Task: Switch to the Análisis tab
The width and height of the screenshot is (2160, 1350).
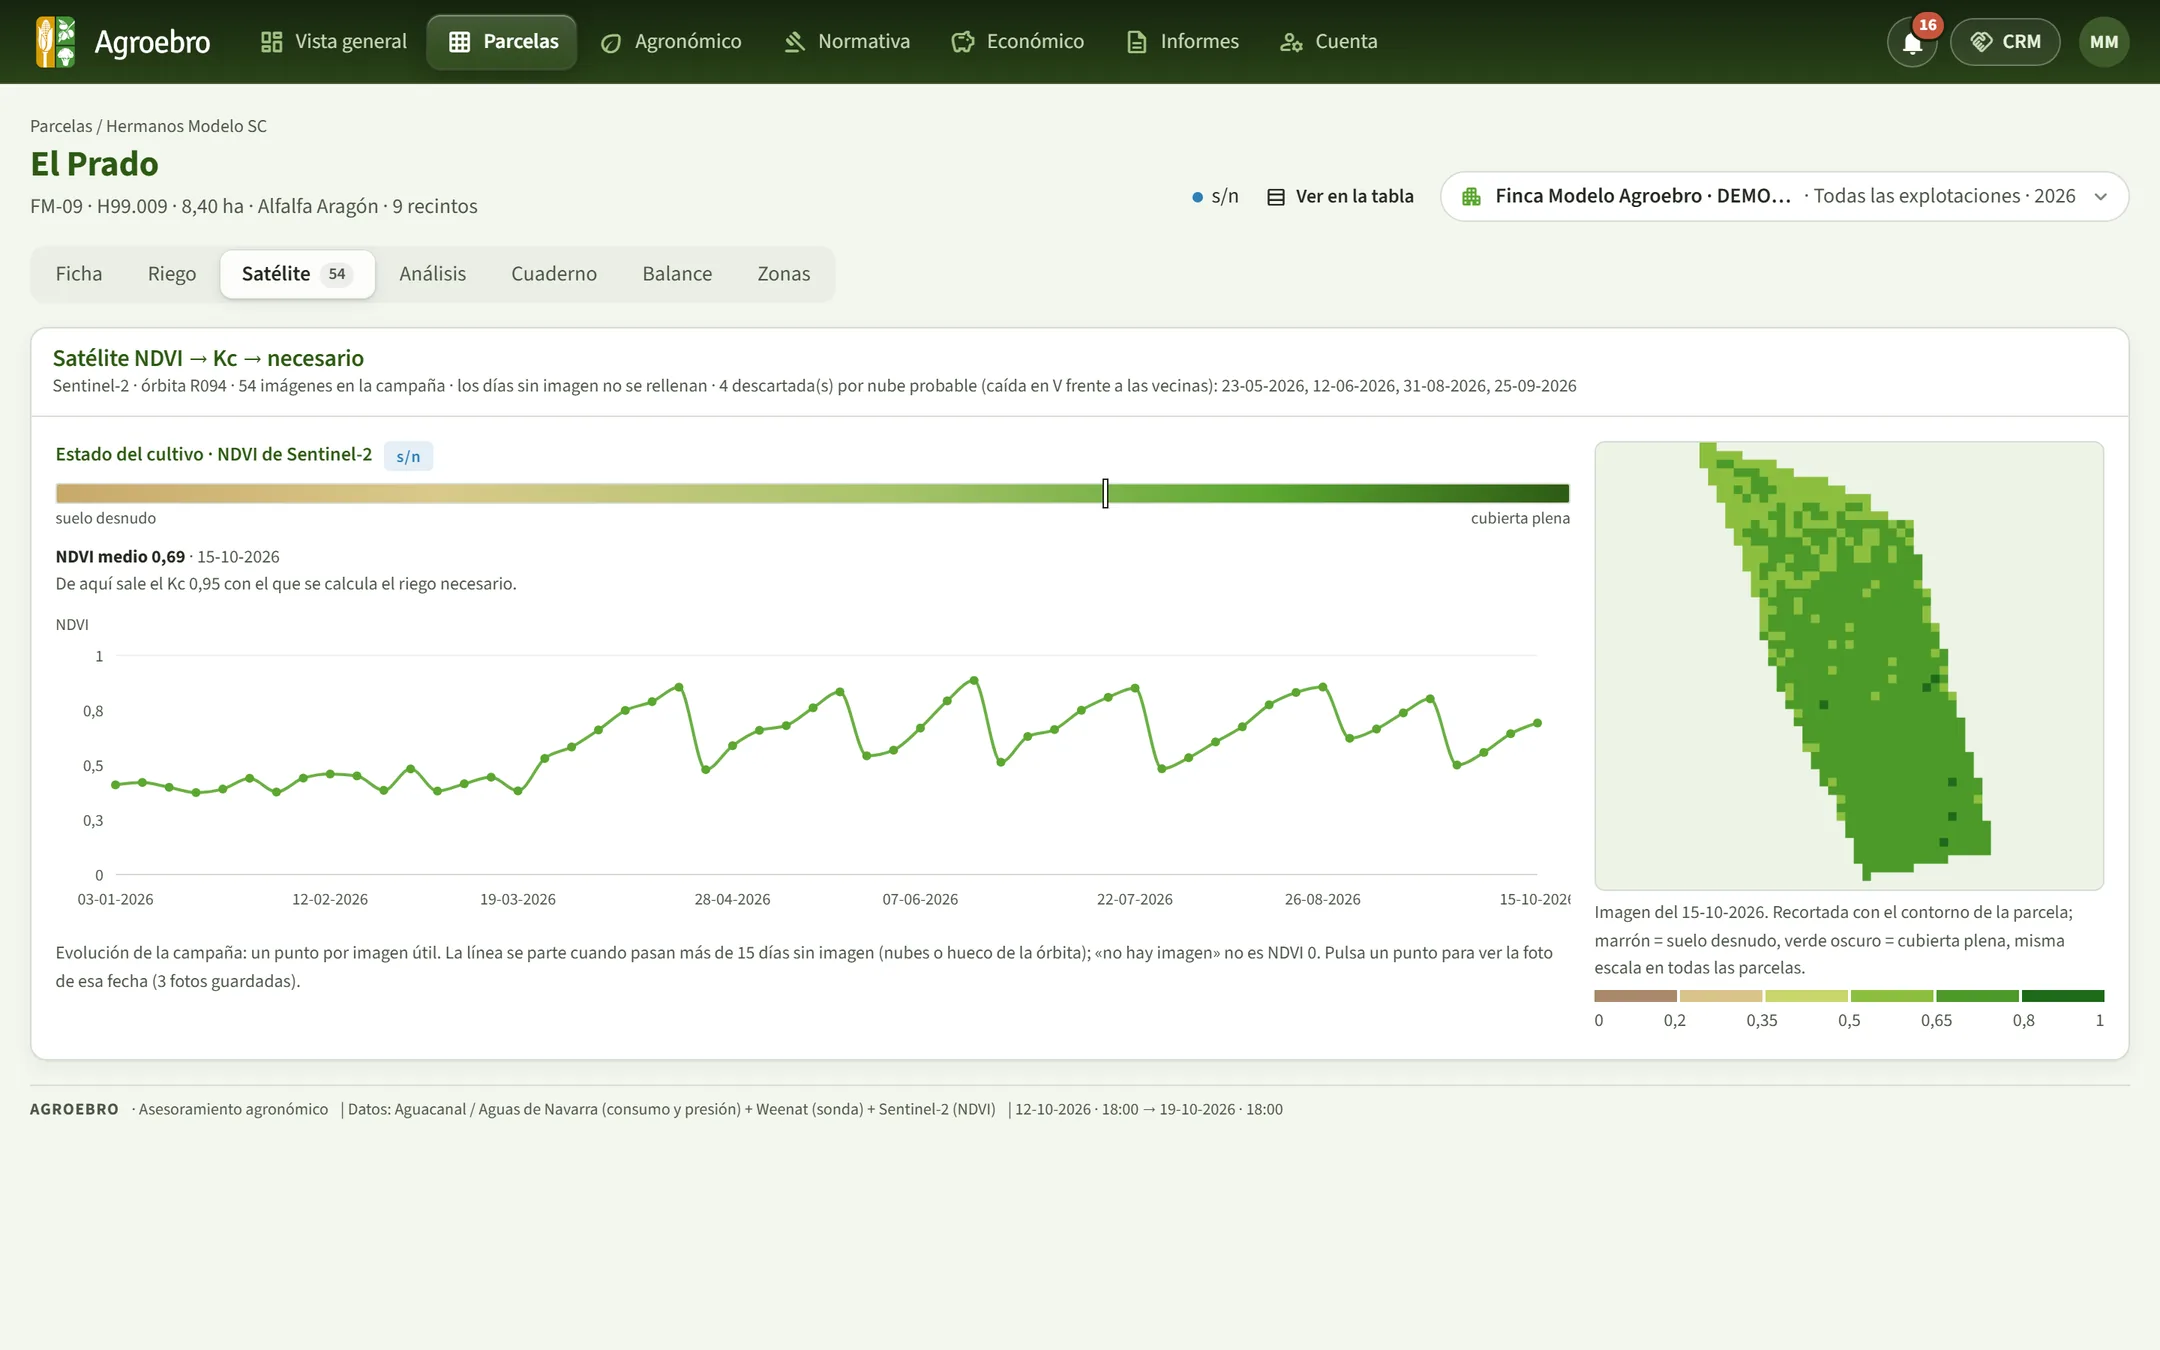Action: click(432, 274)
